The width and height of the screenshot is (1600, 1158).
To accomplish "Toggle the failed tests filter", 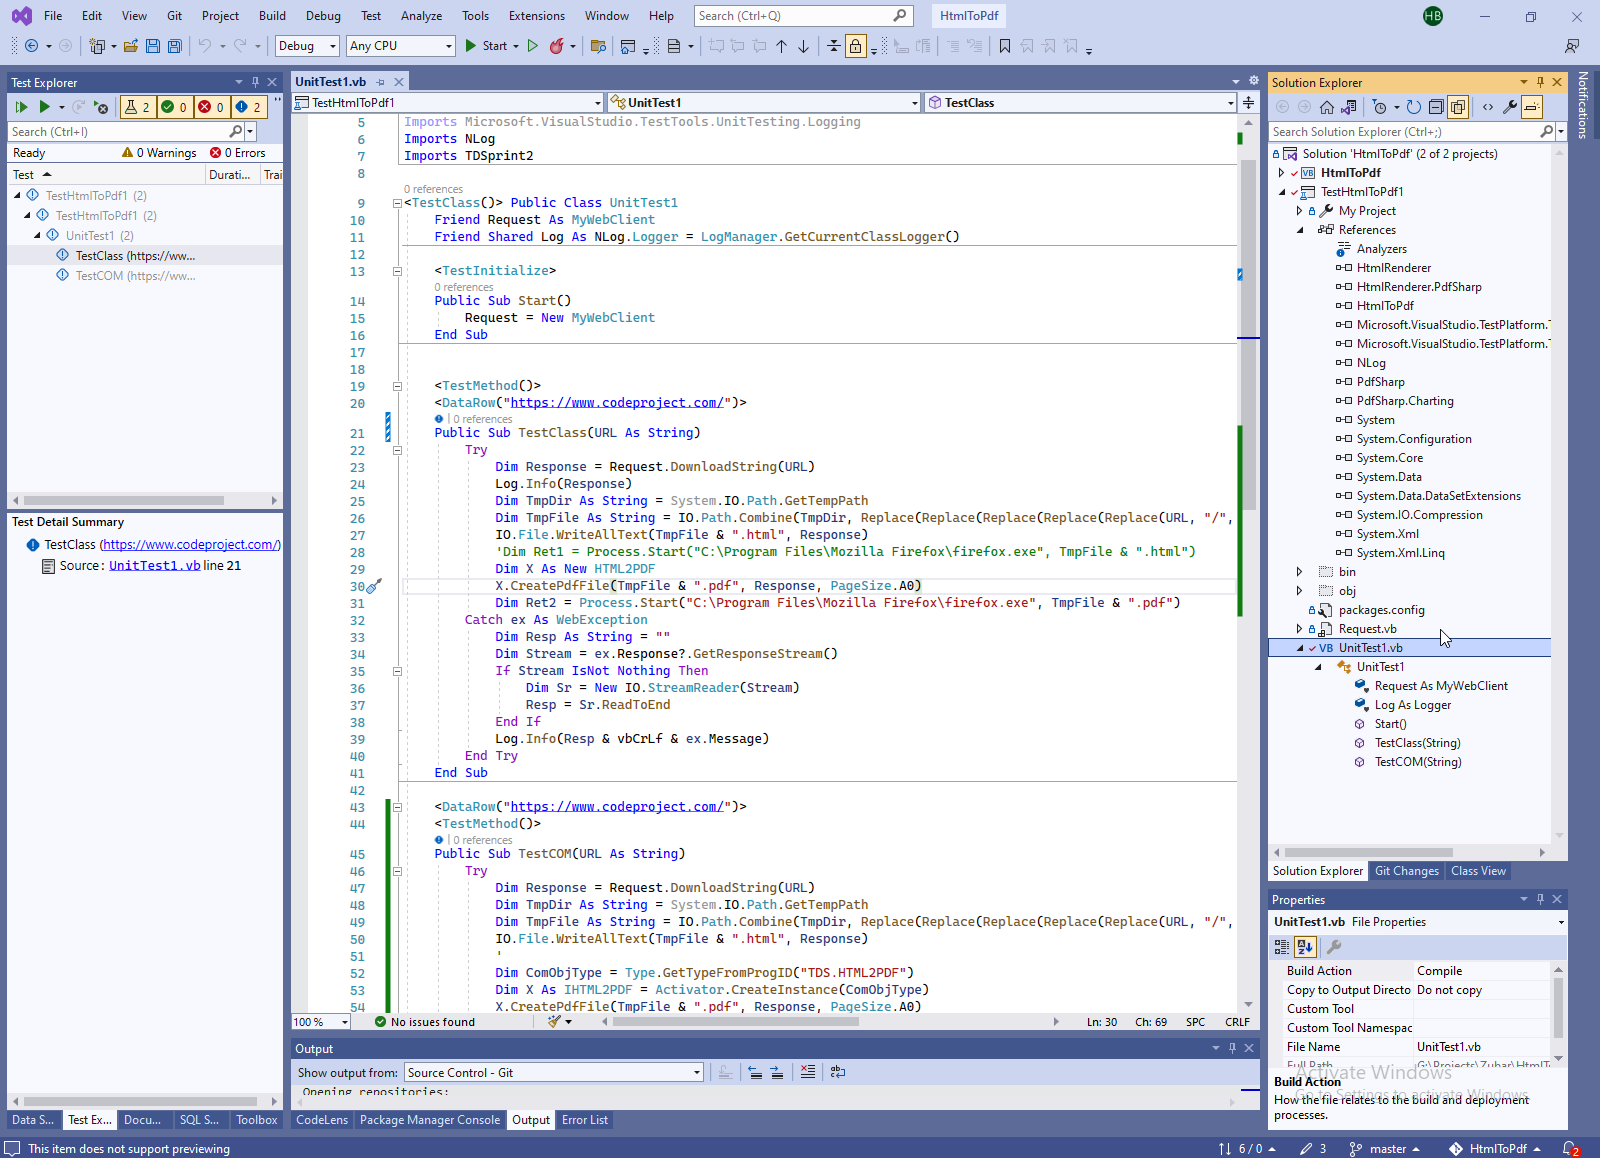I will click(x=210, y=107).
